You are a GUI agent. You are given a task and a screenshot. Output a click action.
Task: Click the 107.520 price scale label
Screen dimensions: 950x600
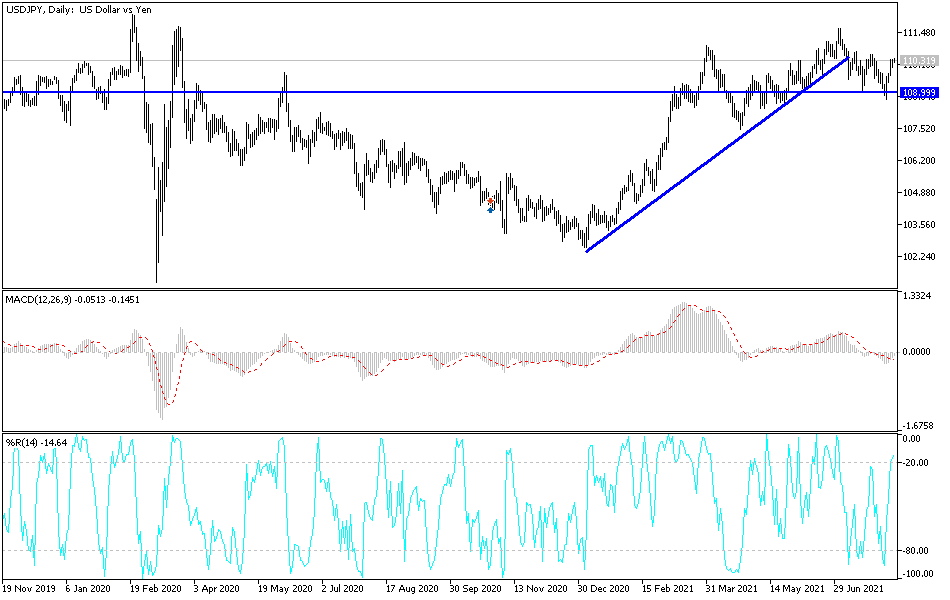pos(919,128)
